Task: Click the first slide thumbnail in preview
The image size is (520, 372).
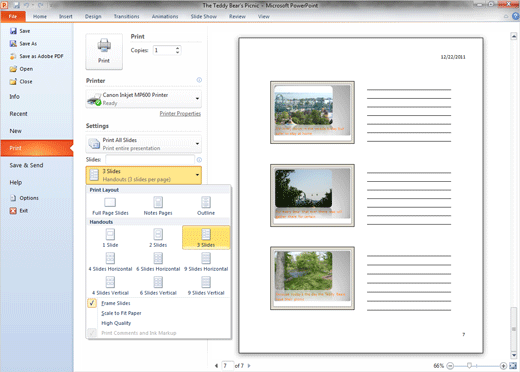Action: [x=312, y=112]
